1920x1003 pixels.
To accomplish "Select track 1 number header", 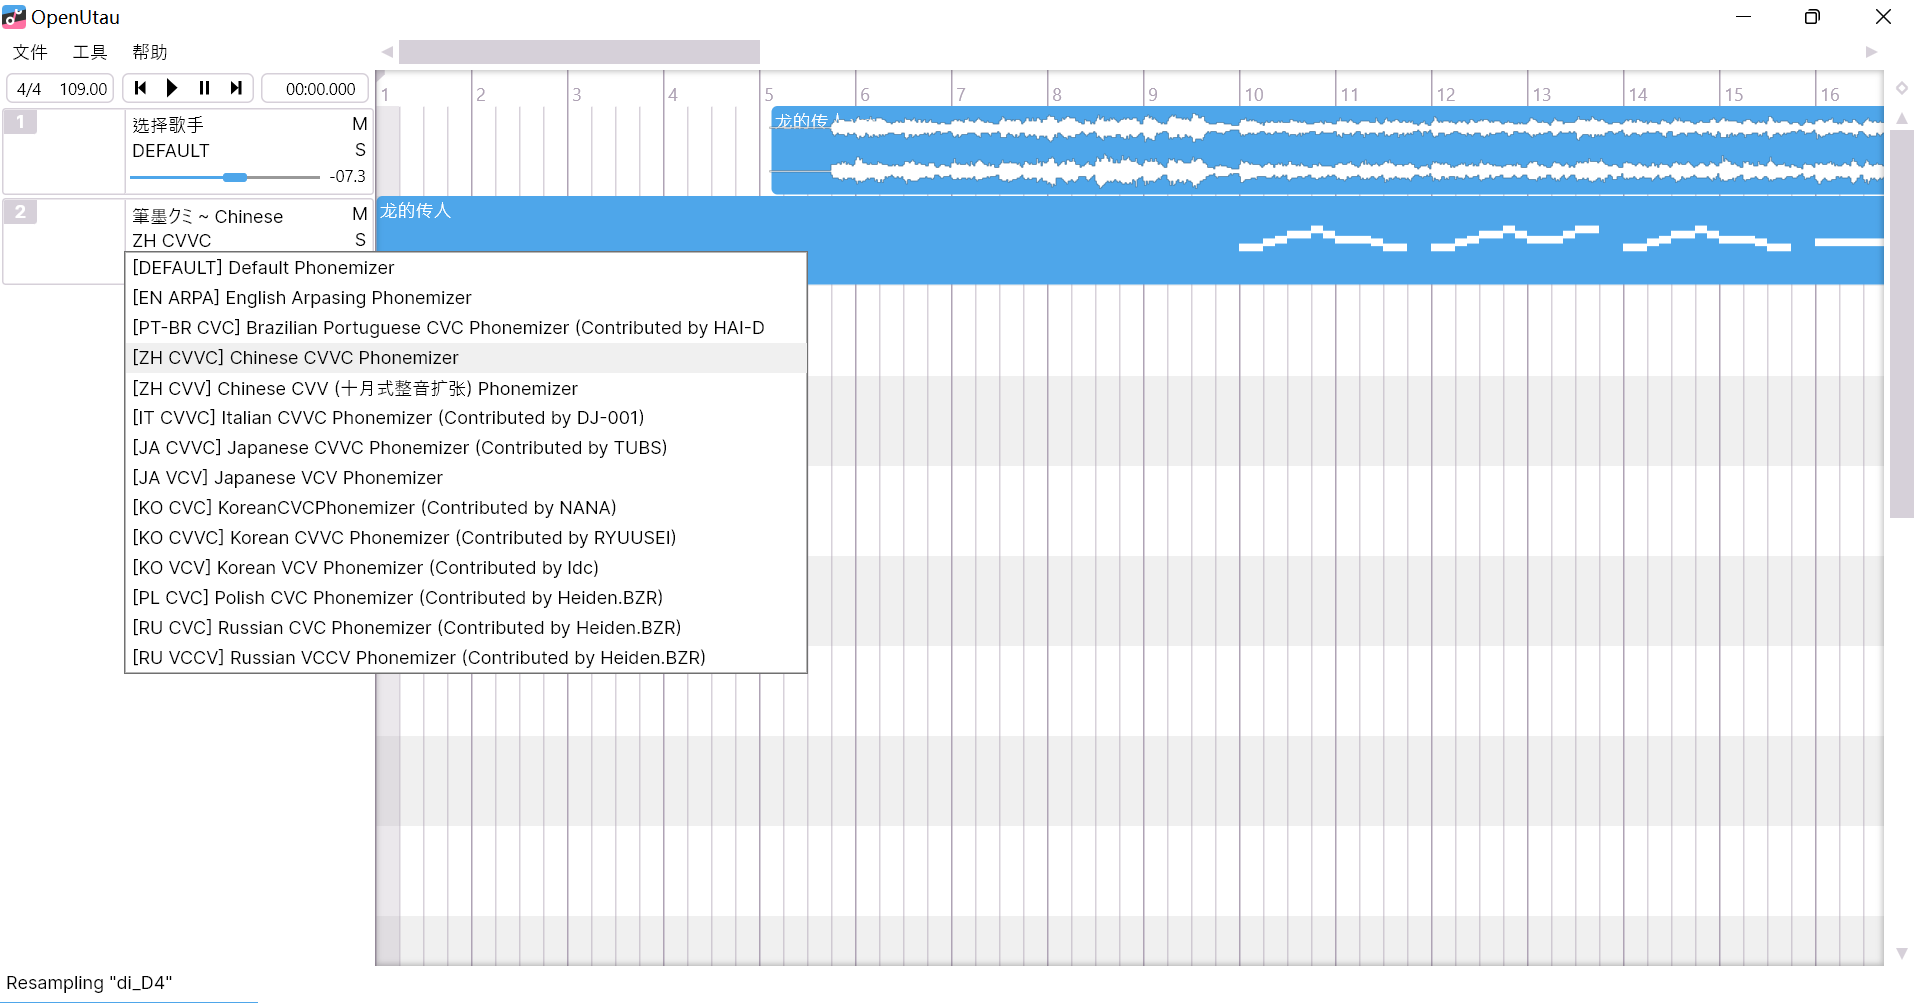I will click(20, 122).
